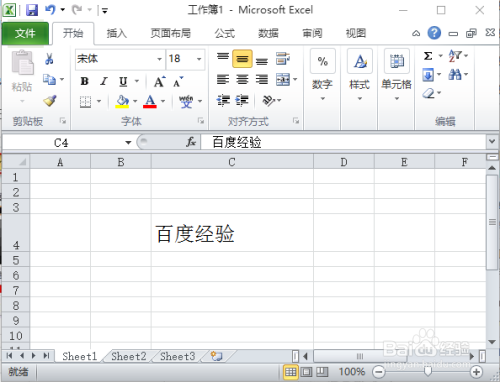Open the Sheet2 worksheet tab

(129, 356)
